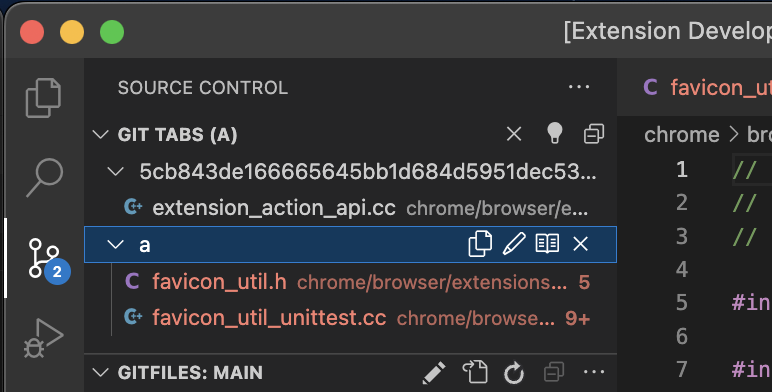Open the Search view in activity bar
The height and width of the screenshot is (392, 772).
44,178
